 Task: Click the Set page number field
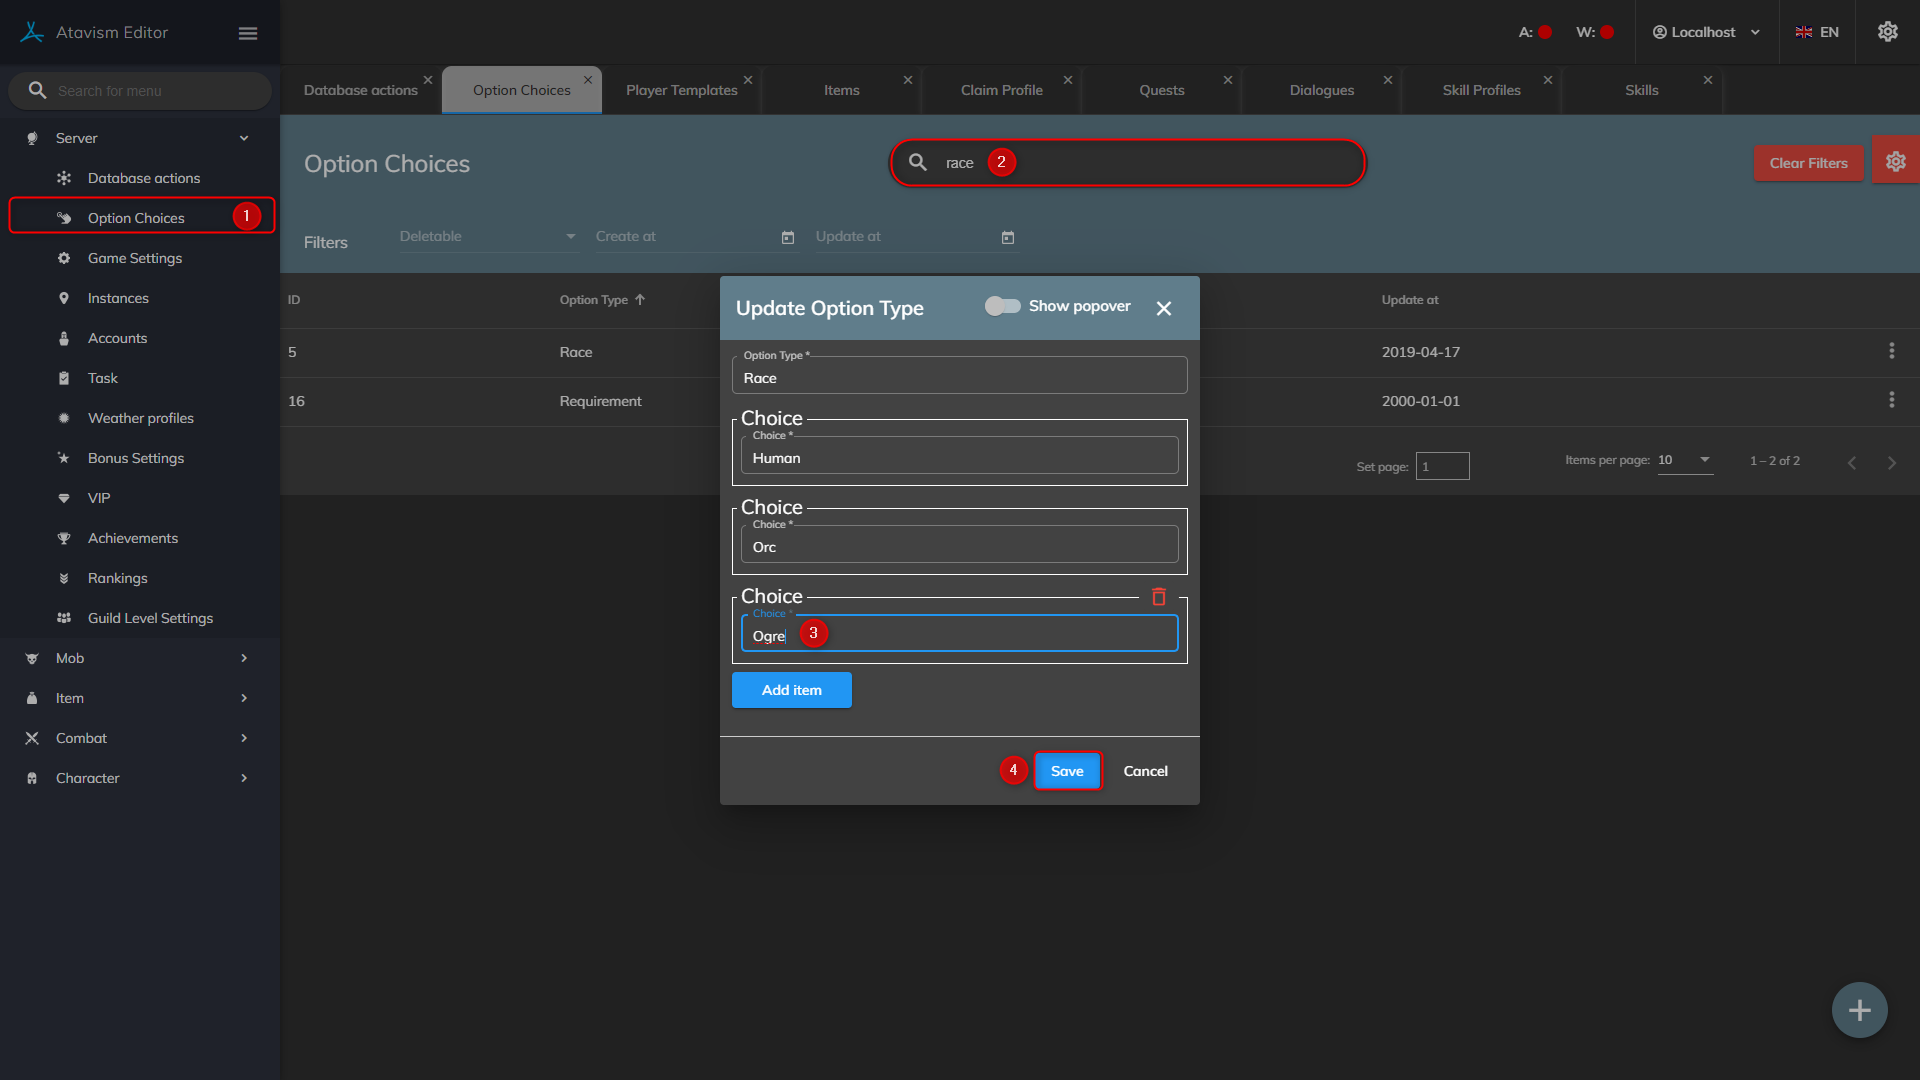1442,466
